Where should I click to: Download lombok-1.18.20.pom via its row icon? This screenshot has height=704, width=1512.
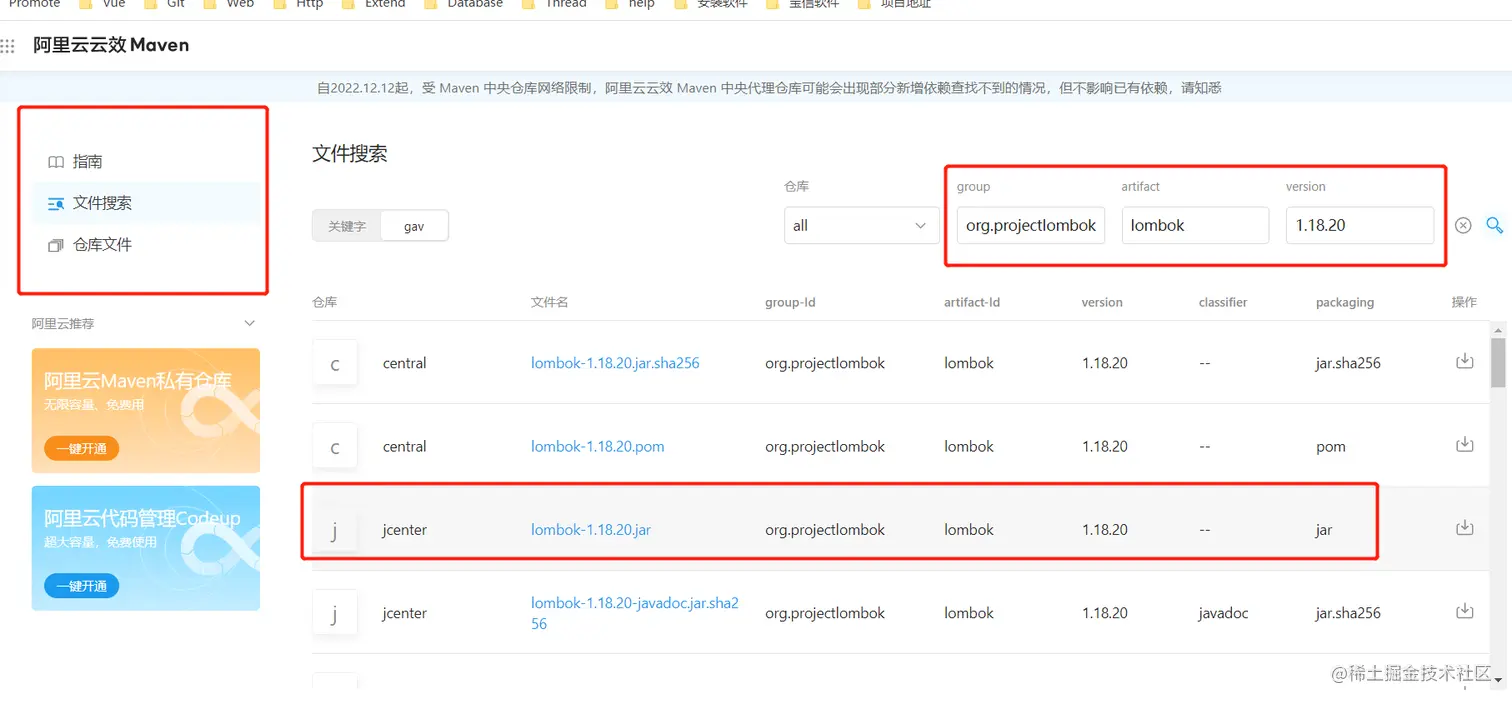coord(1465,444)
